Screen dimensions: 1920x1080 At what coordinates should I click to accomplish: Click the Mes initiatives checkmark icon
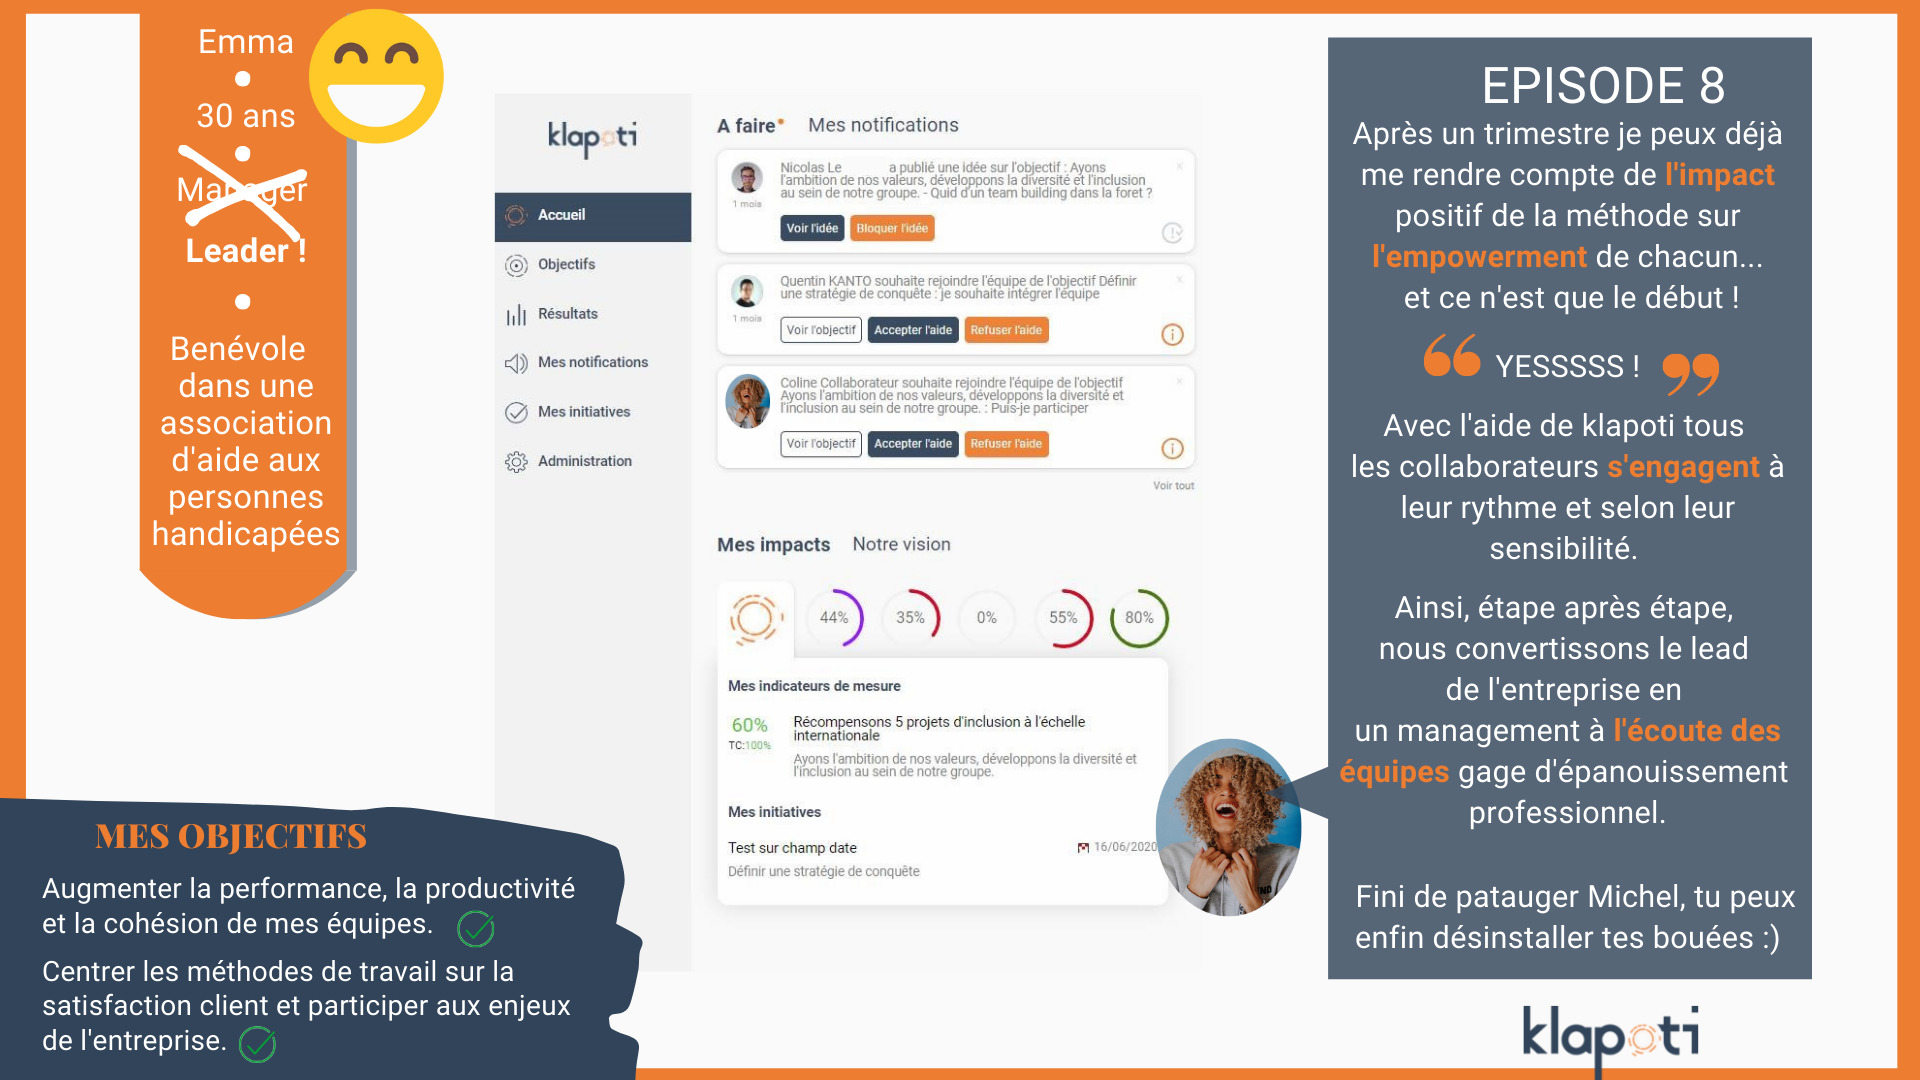(521, 413)
